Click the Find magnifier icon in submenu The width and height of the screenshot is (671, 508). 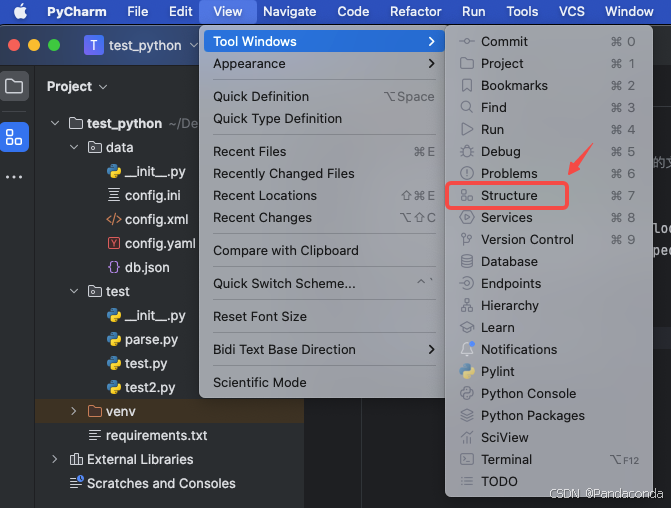tap(466, 107)
